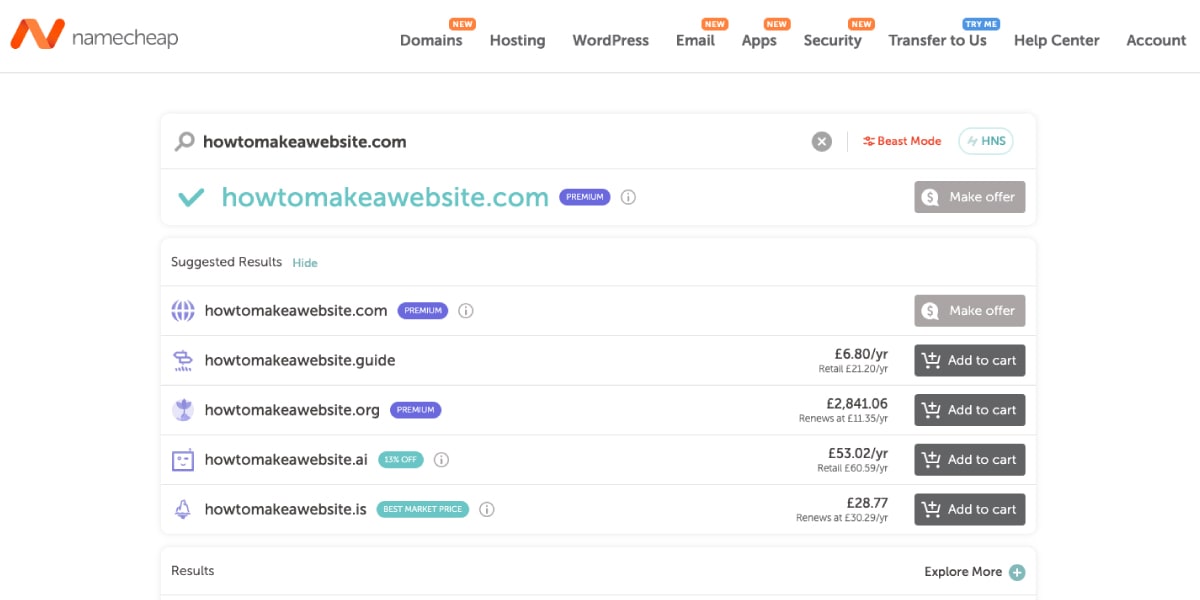1200x600 pixels.
Task: Add howtomakeawebsite.guide to cart
Action: click(x=970, y=361)
